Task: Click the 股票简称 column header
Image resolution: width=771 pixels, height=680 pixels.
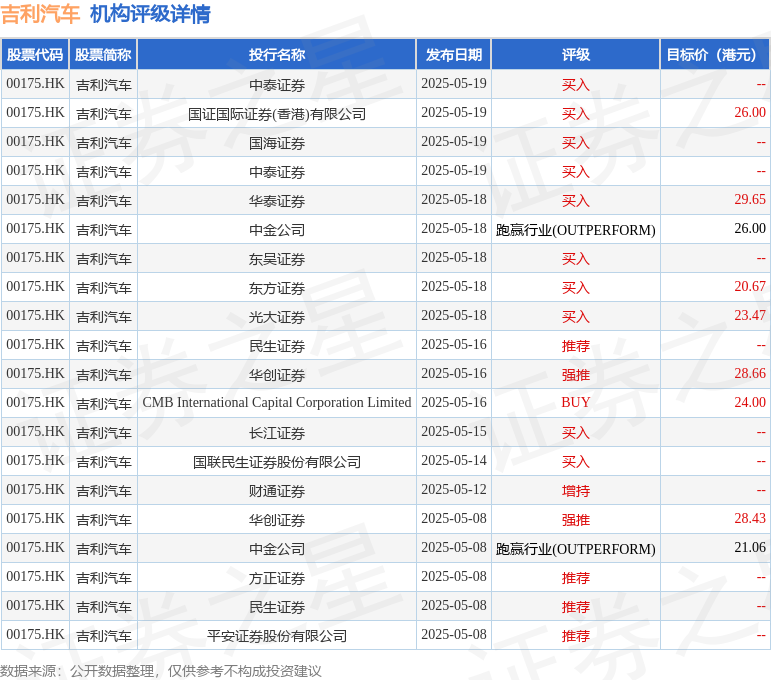Action: tap(103, 55)
